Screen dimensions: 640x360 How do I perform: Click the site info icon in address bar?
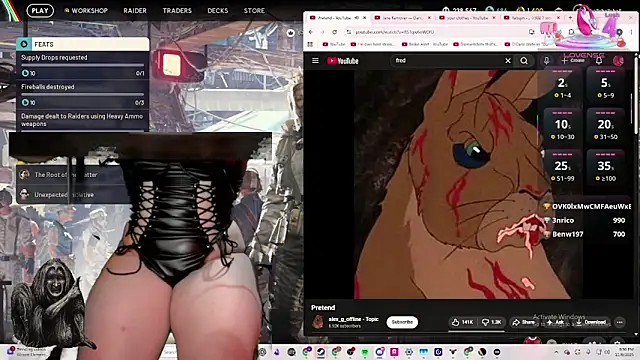click(349, 32)
